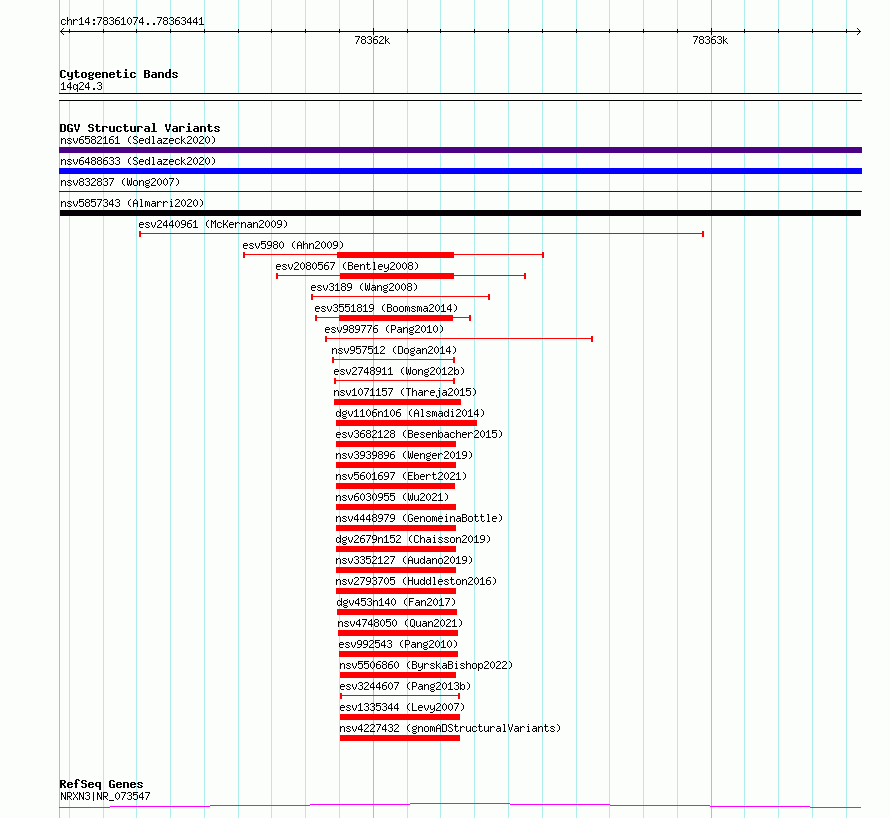Open variant nsv4448979 (GenomeinaBottle)
This screenshot has width=890, height=818.
419,518
